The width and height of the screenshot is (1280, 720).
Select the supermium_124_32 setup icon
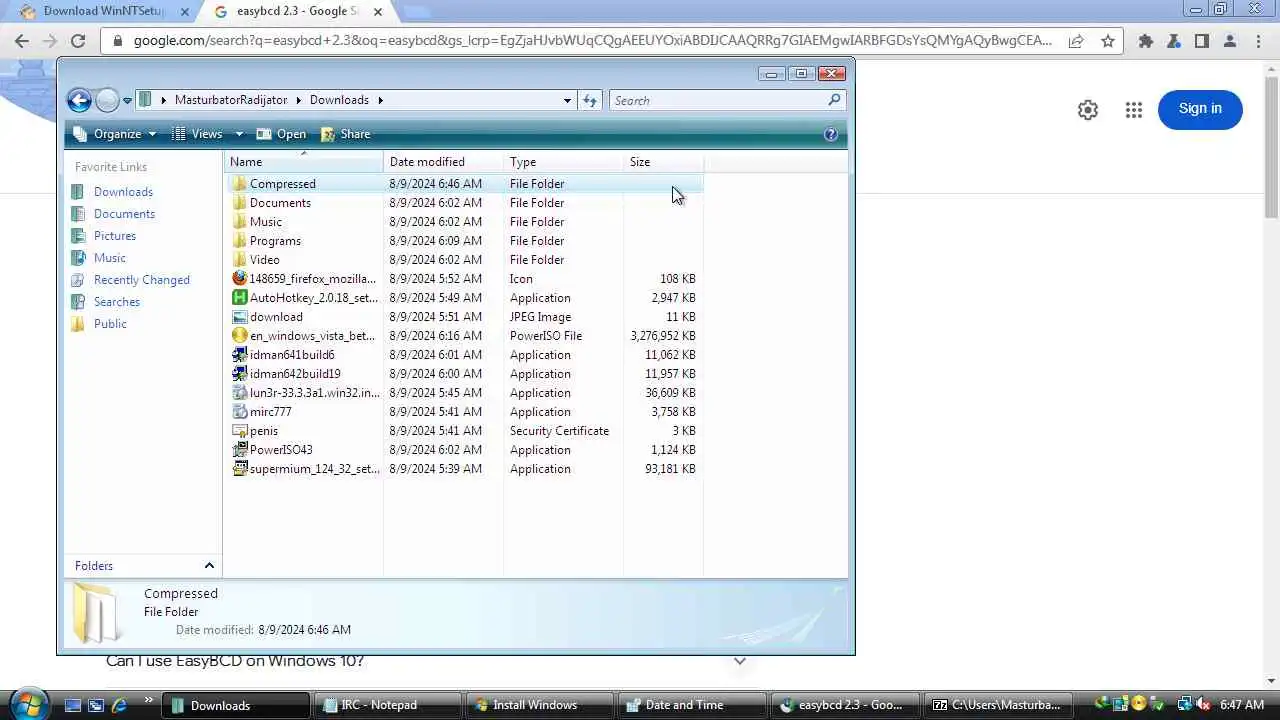pos(239,469)
